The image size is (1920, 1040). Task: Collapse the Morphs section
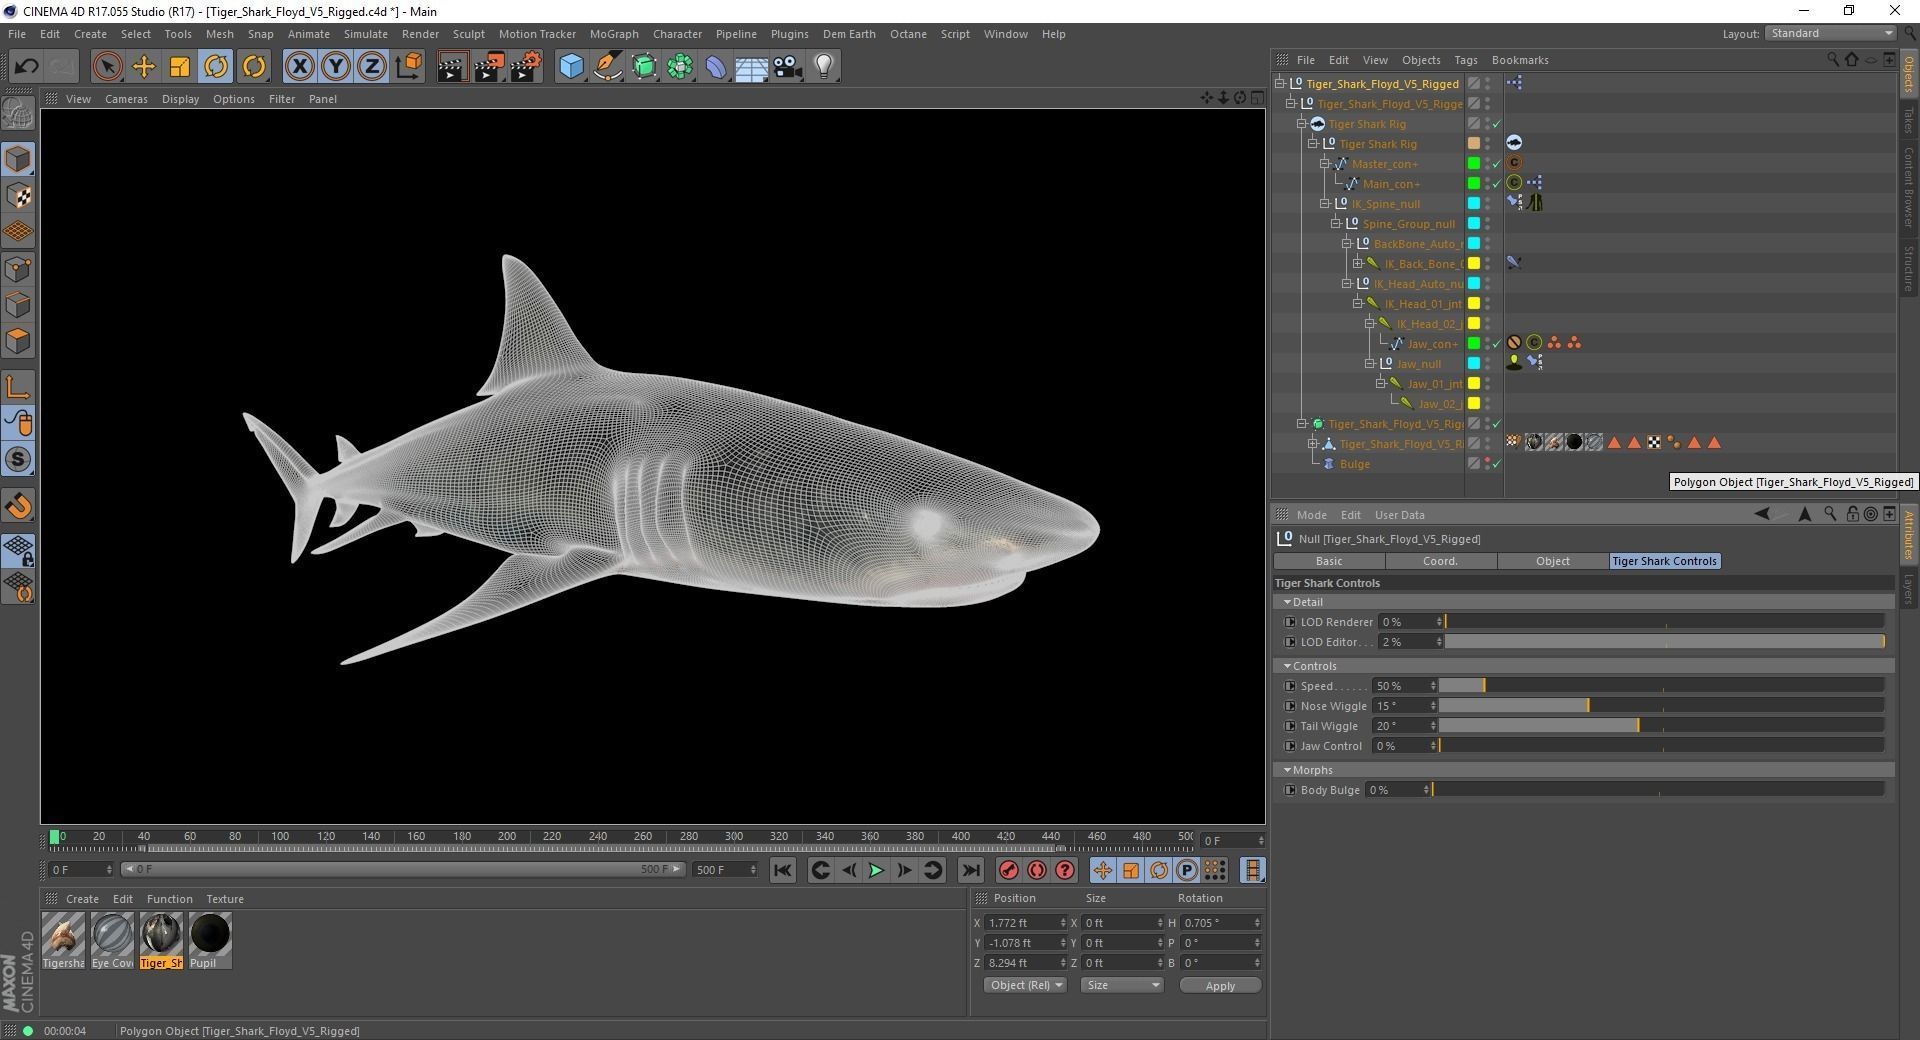[1288, 770]
